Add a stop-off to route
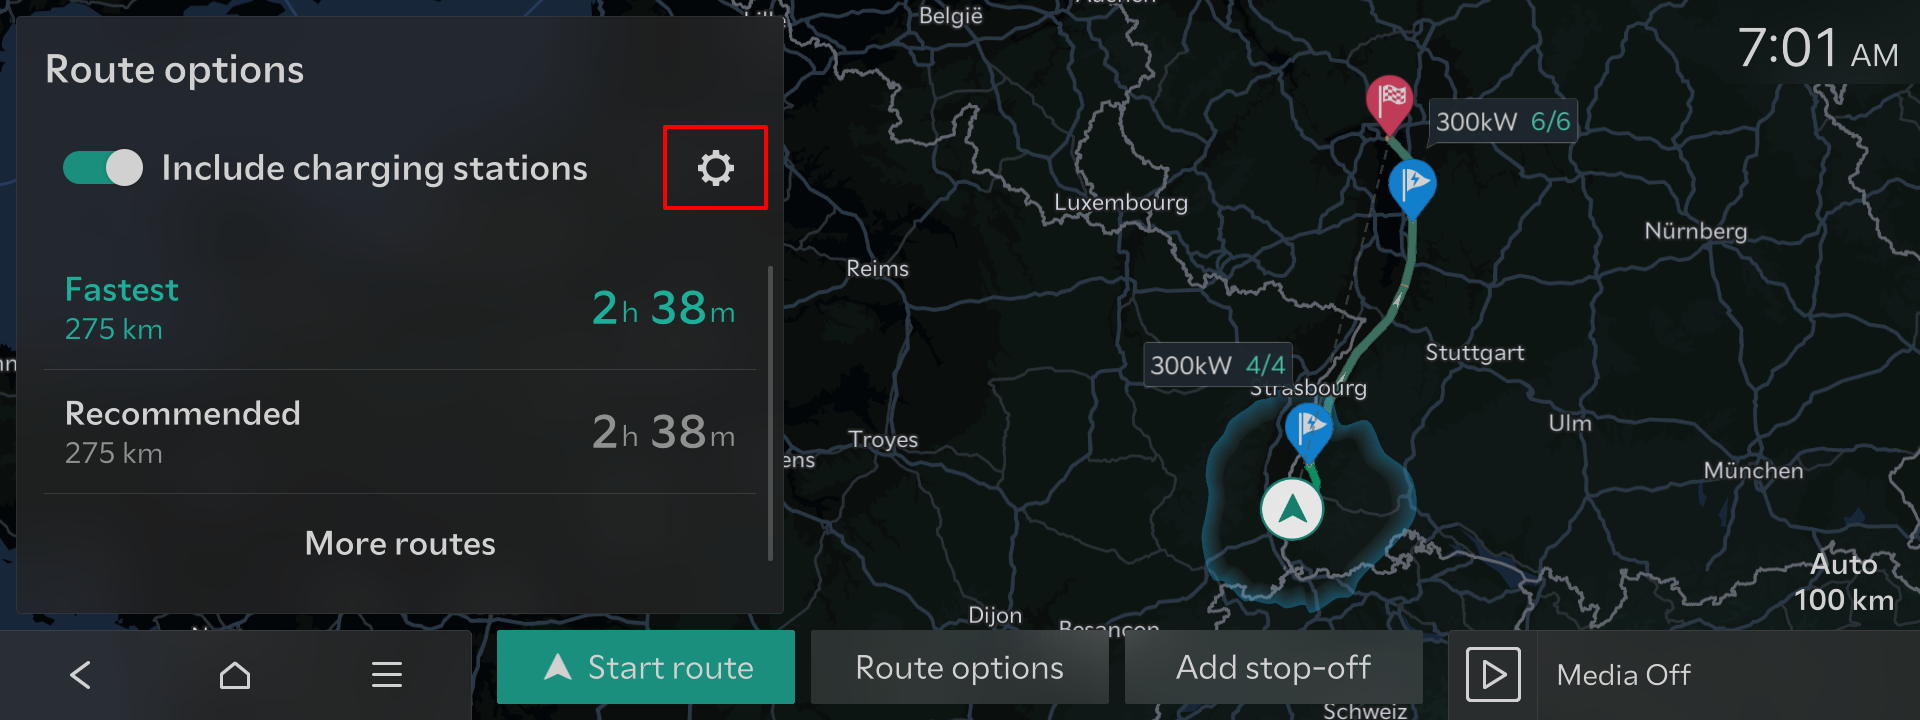 (1274, 667)
